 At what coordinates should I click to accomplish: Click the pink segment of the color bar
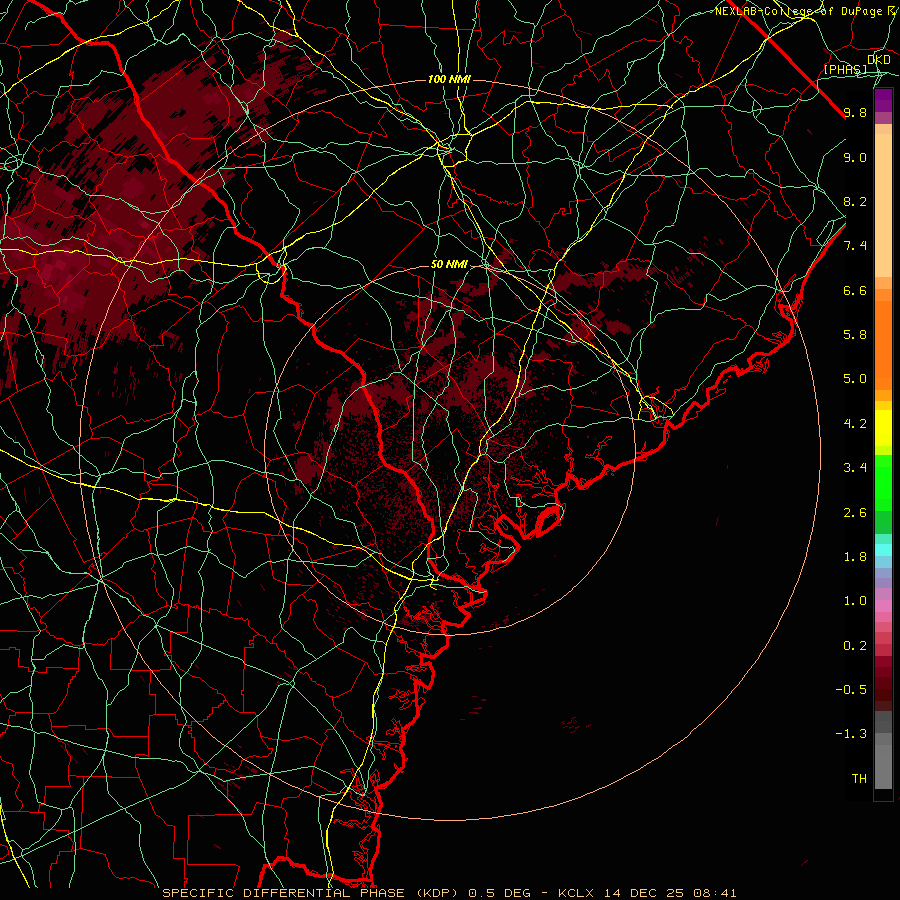(x=883, y=606)
